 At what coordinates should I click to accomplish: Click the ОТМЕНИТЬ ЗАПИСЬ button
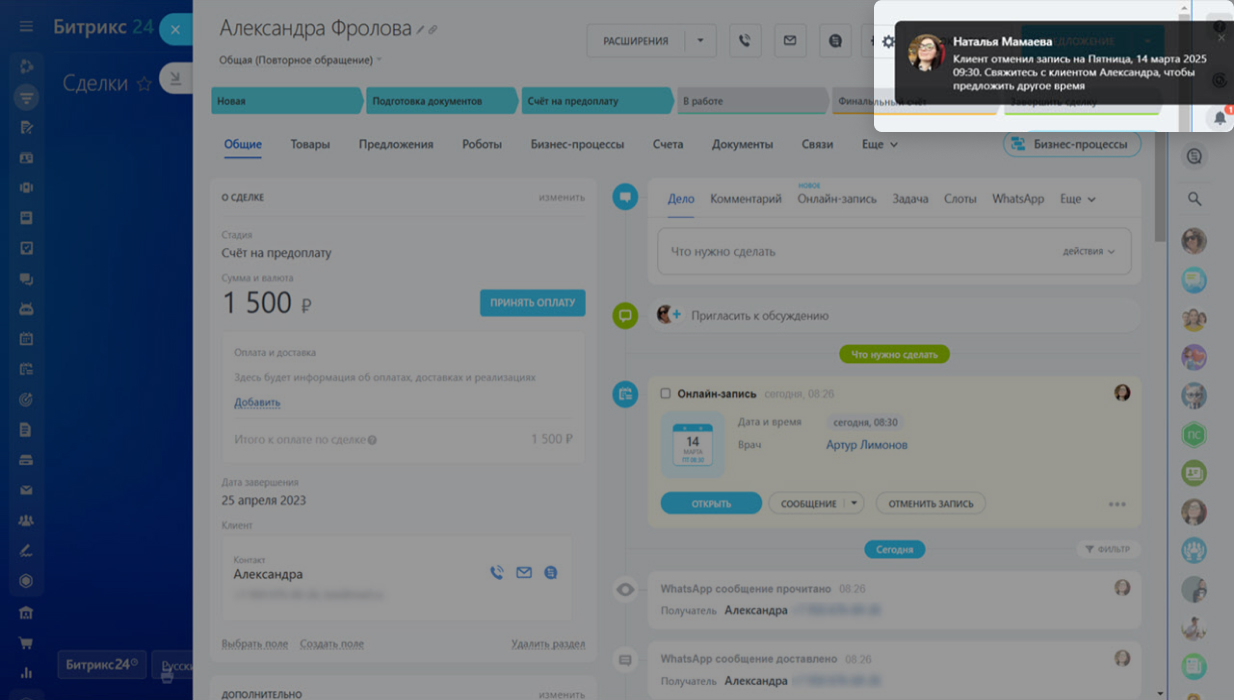931,503
